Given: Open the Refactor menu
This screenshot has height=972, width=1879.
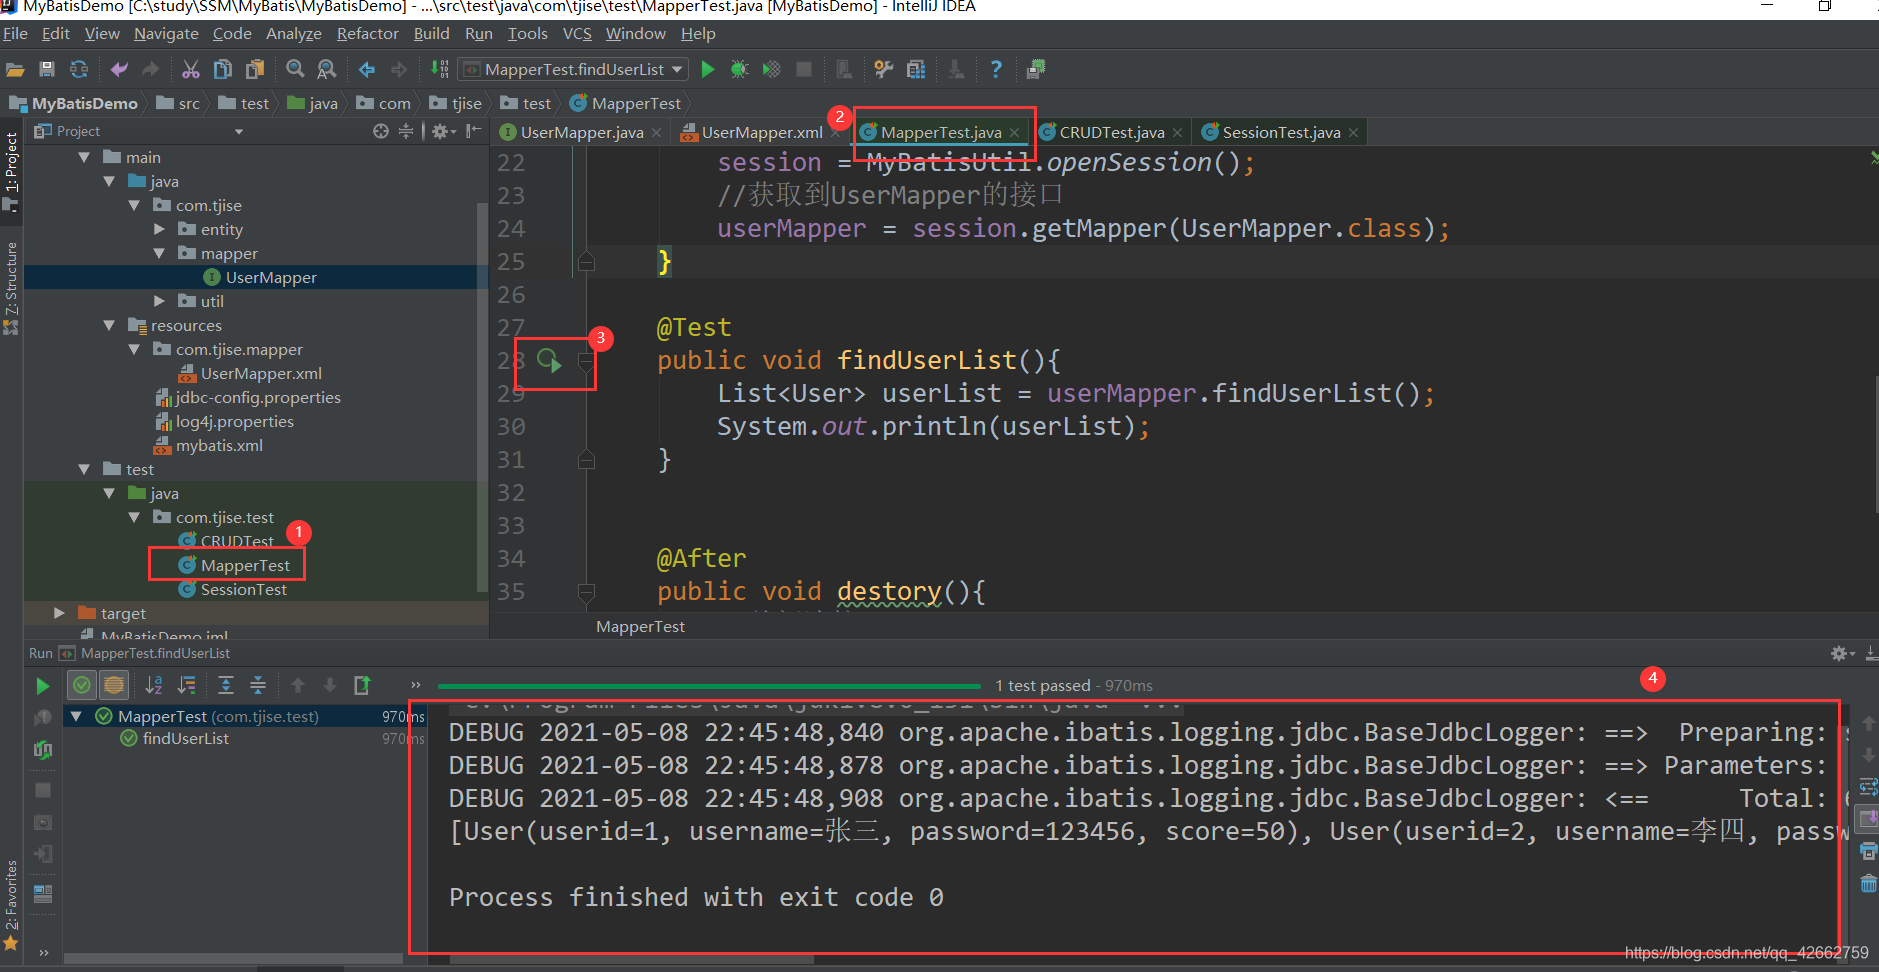Looking at the screenshot, I should pos(368,33).
